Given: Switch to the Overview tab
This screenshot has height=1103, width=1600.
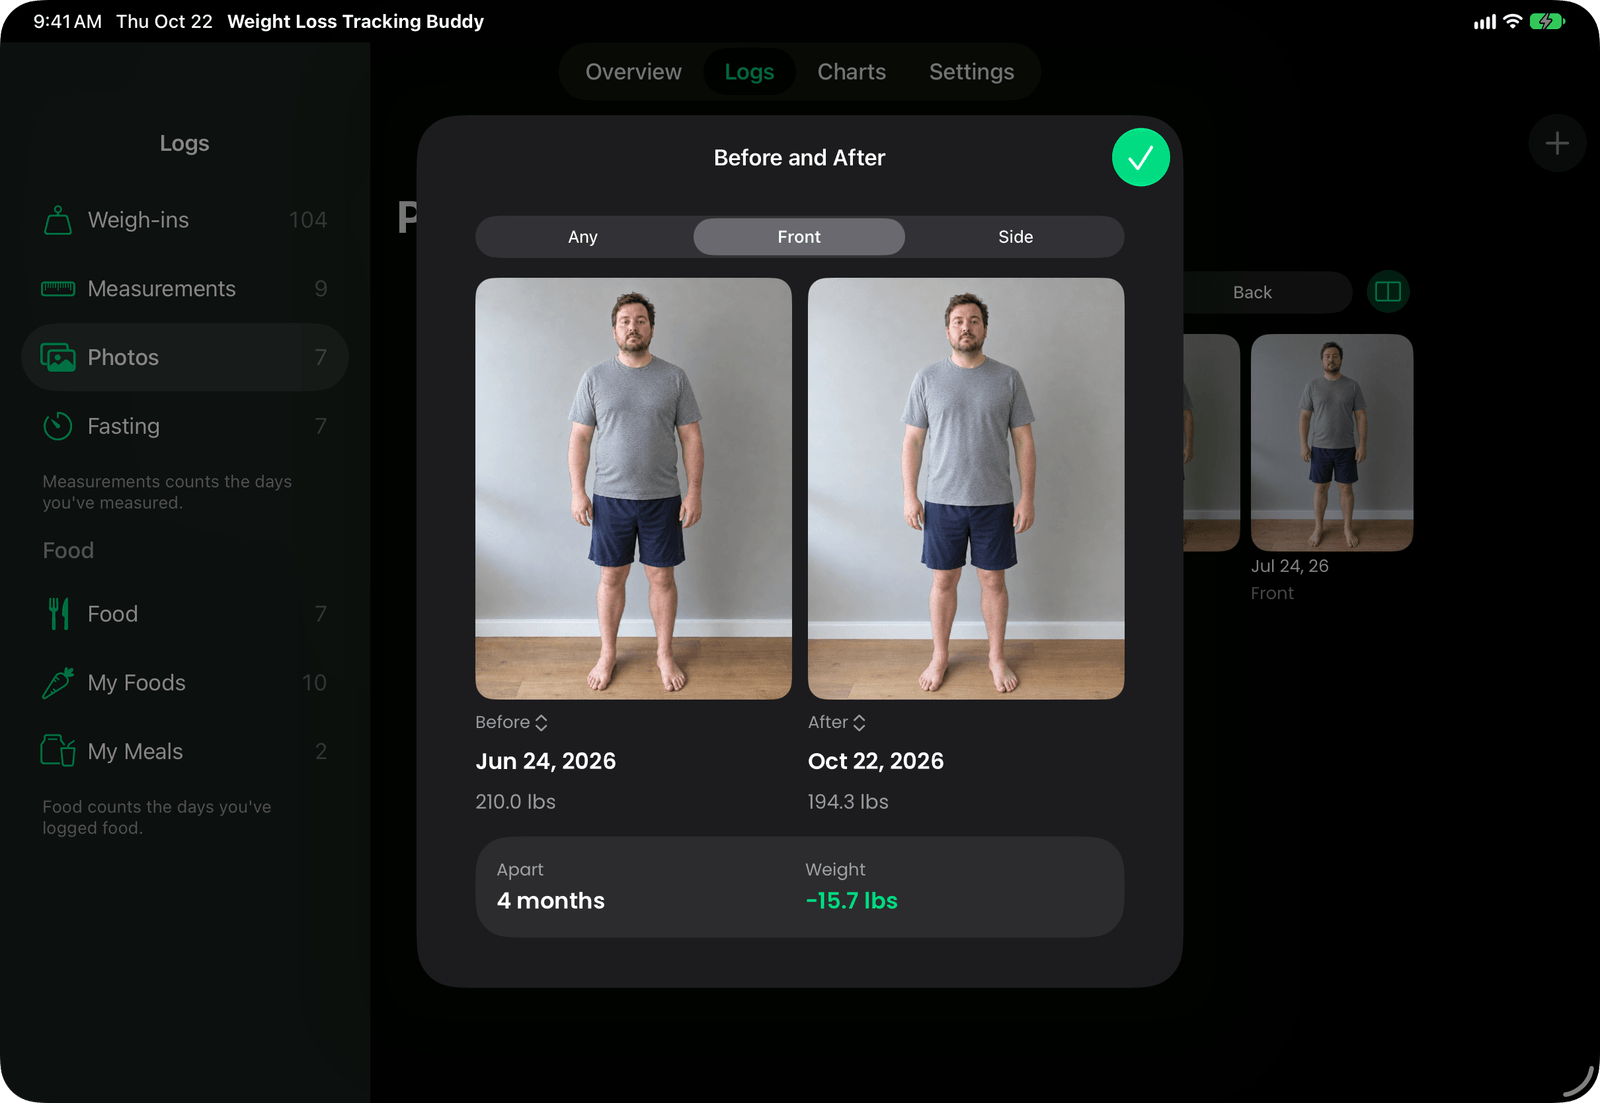Looking at the screenshot, I should pos(633,72).
